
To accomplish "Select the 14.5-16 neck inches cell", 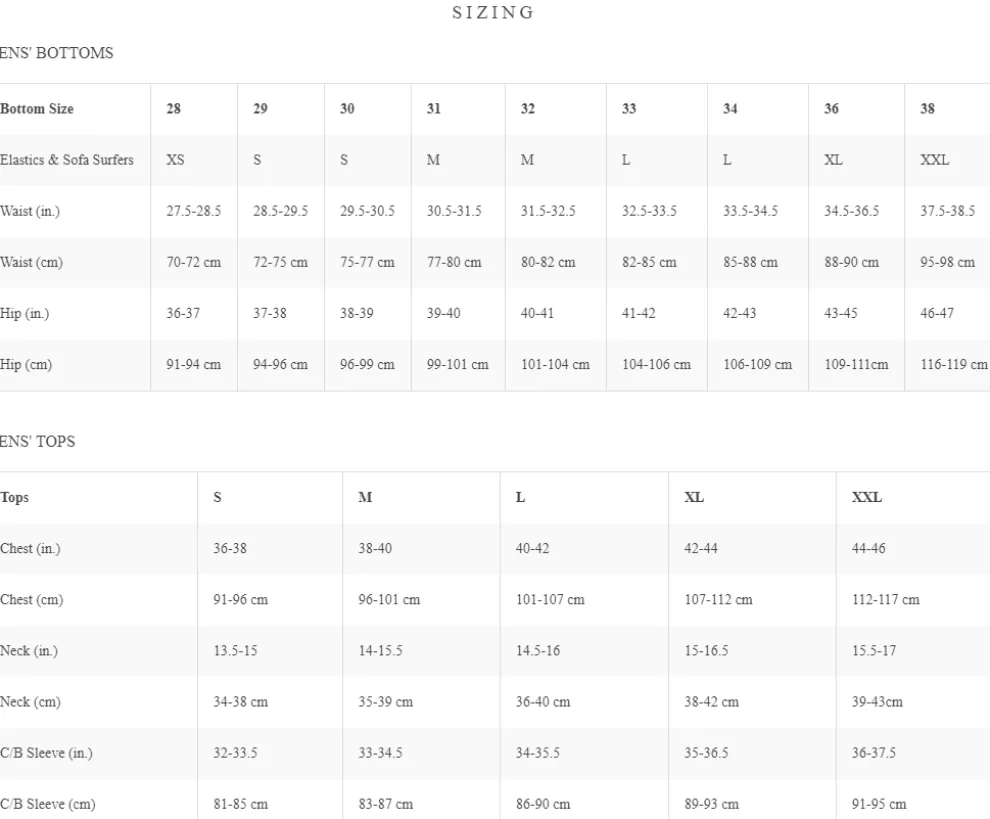I will (x=538, y=651).
